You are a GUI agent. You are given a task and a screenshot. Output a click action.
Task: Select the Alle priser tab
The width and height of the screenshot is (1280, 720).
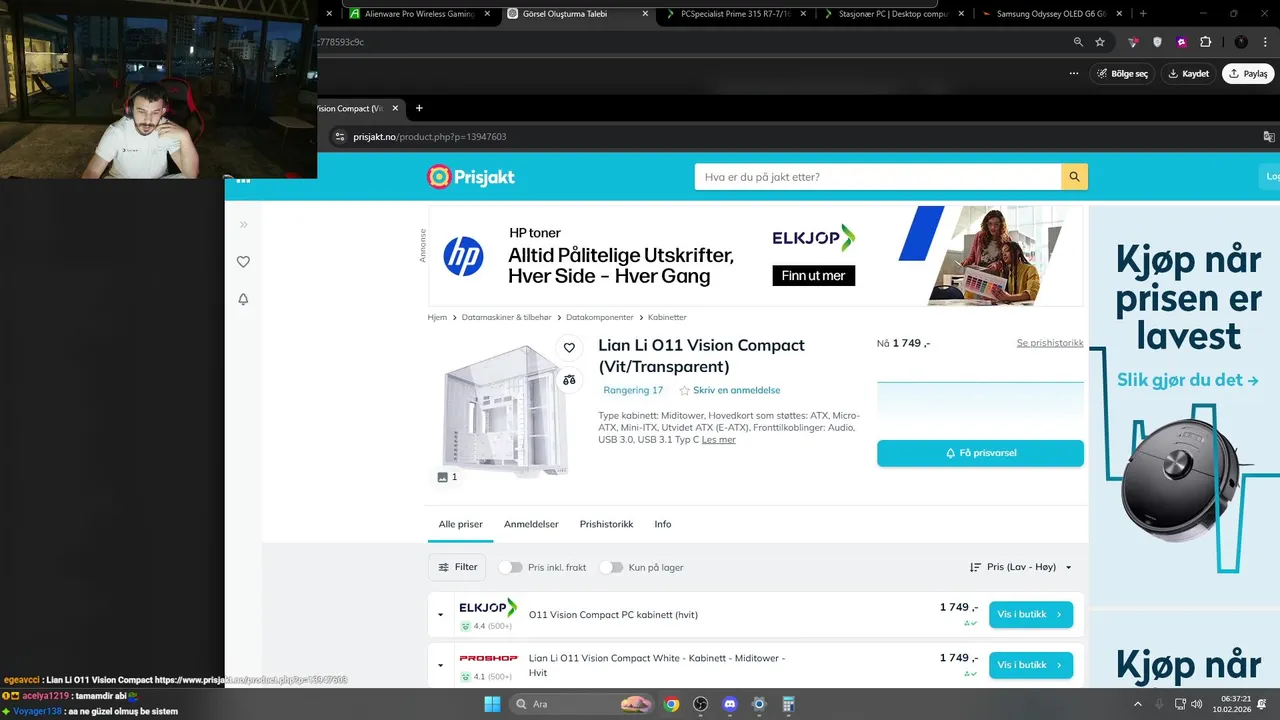click(460, 524)
